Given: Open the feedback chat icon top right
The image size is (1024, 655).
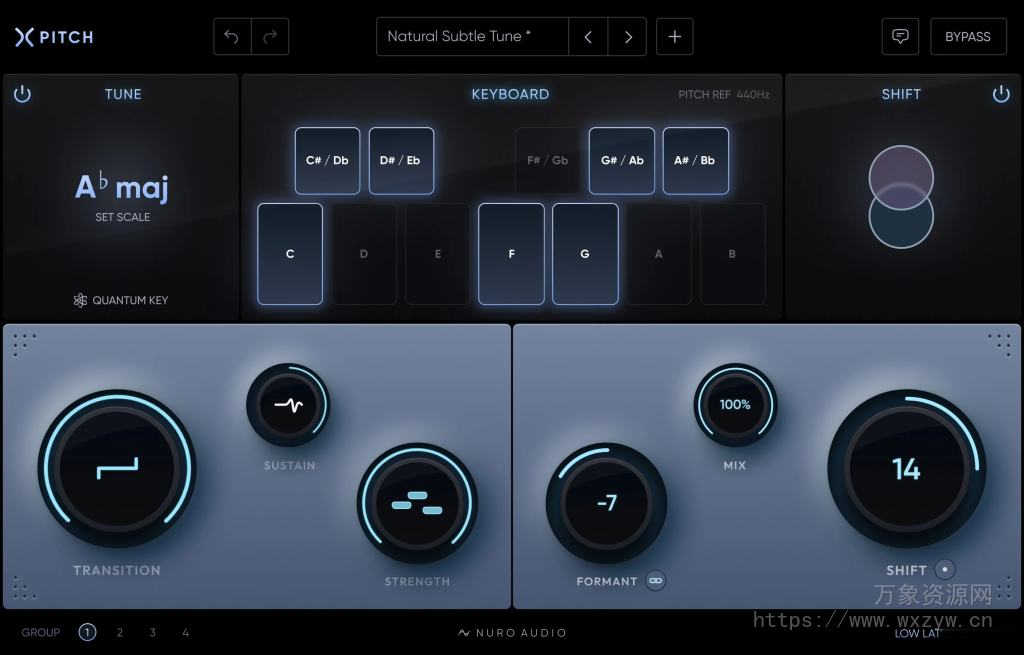Looking at the screenshot, I should coord(899,36).
